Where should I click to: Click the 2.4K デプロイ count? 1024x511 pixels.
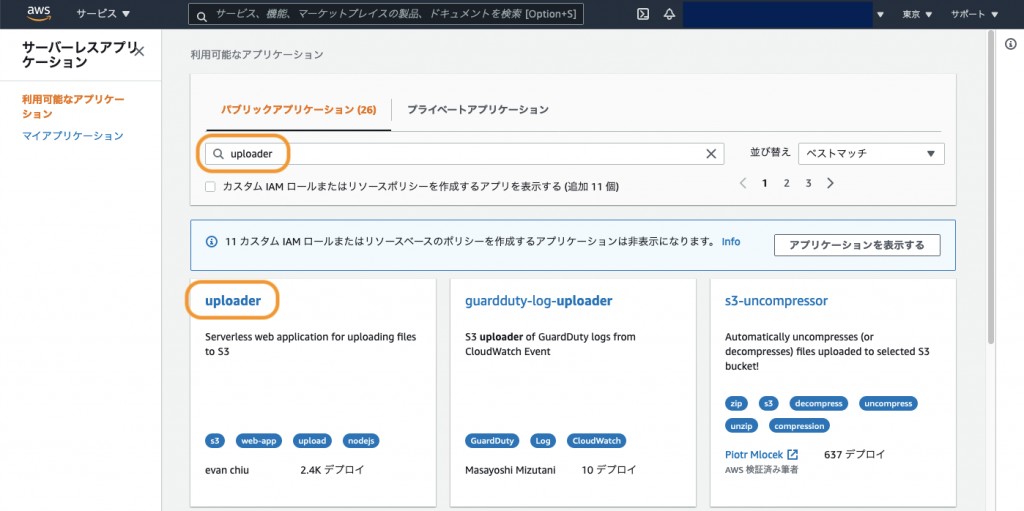pos(332,470)
